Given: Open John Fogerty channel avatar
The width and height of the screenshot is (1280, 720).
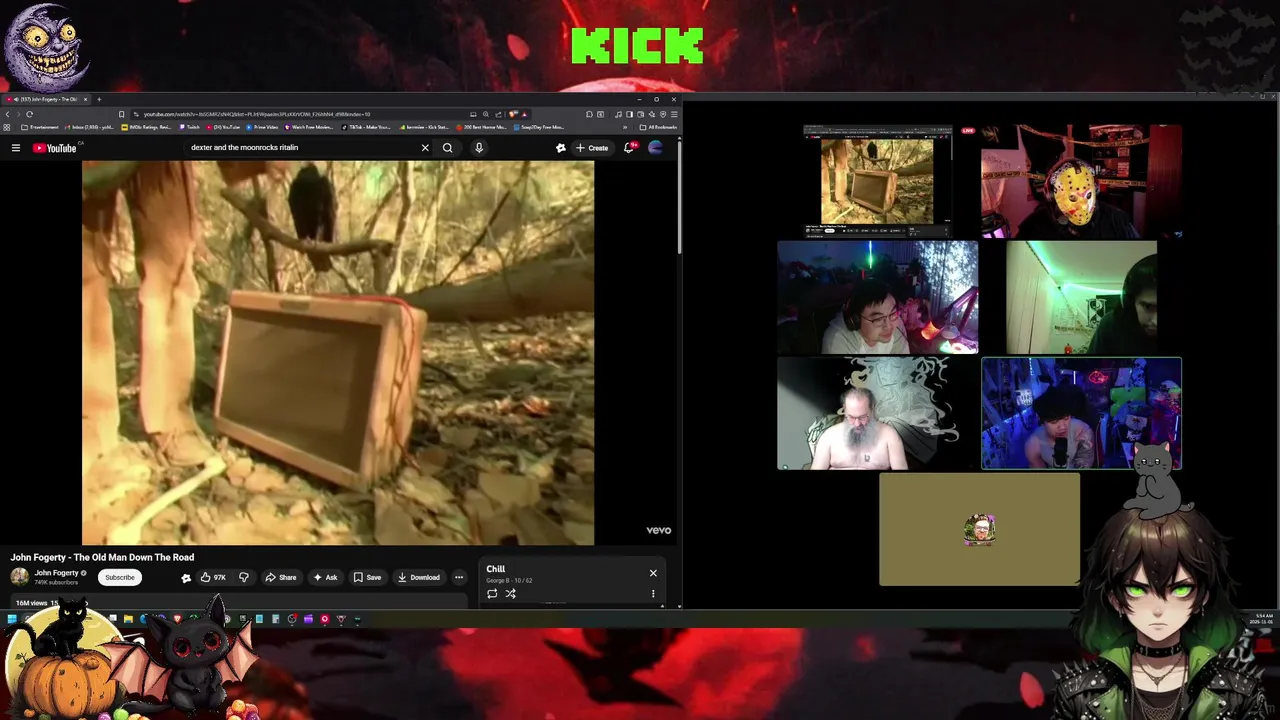Looking at the screenshot, I should pyautogui.click(x=19, y=577).
